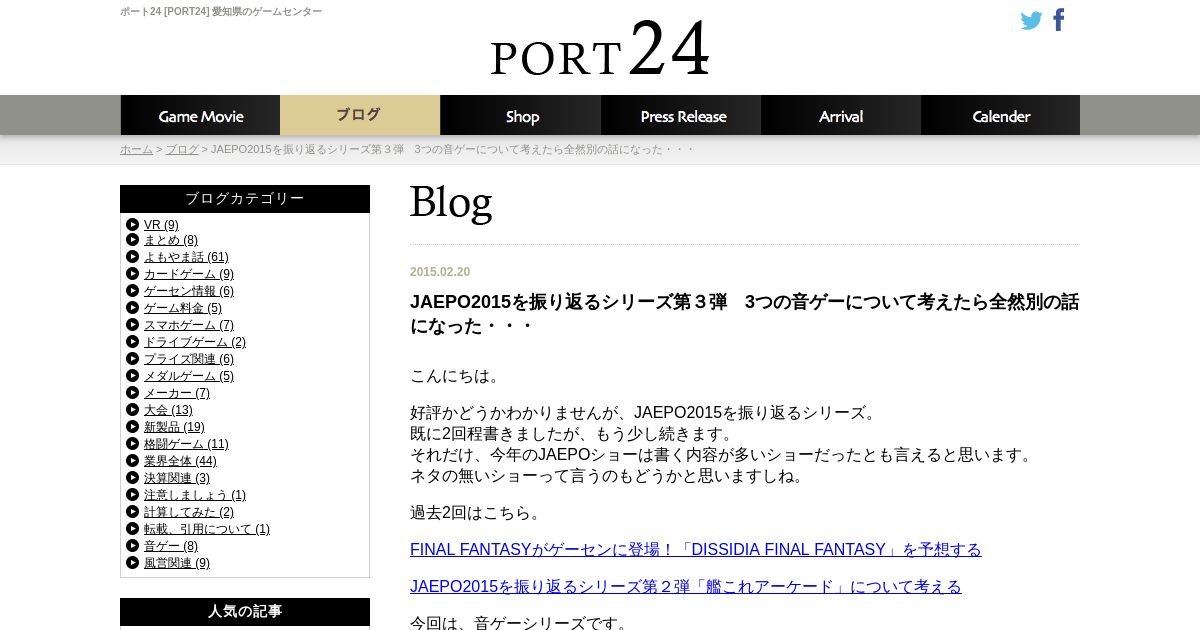Click the bullet arrow beside 決算関連 (3)

[x=132, y=478]
